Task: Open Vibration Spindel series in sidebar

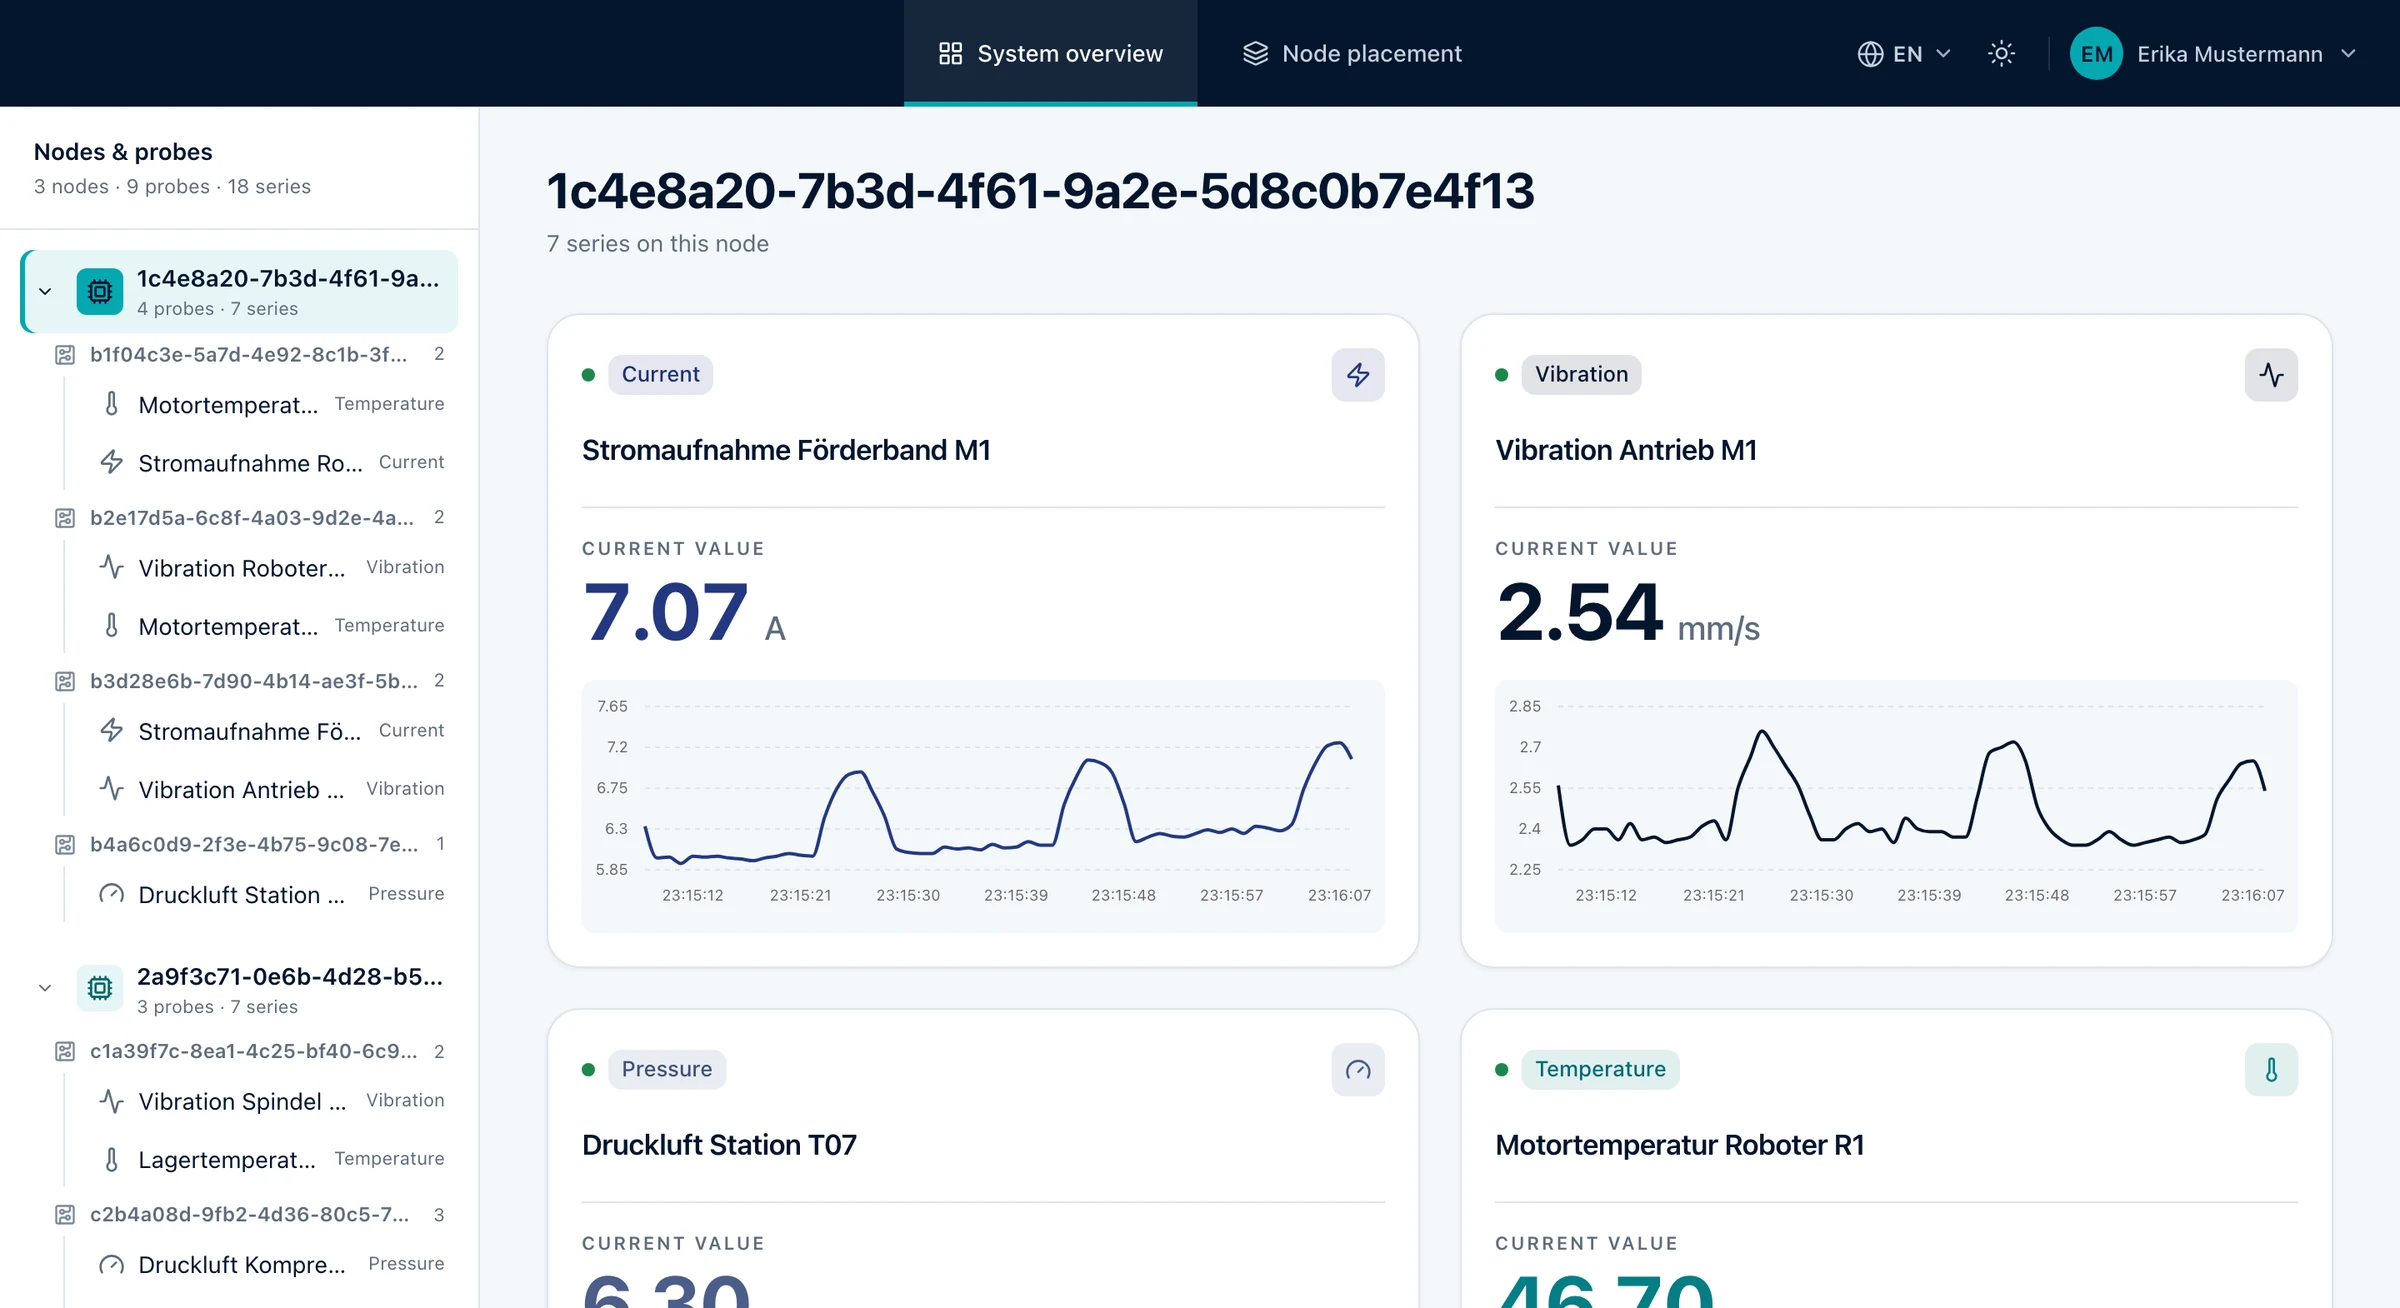Action: [270, 1101]
